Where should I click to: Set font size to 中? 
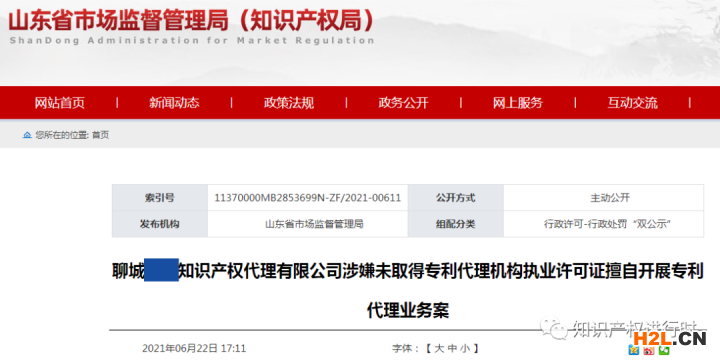tap(452, 349)
